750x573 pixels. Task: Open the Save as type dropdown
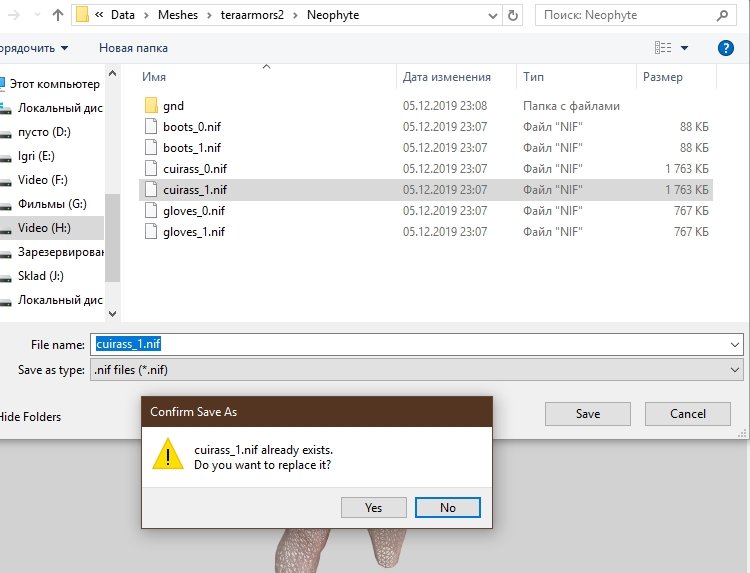(735, 370)
